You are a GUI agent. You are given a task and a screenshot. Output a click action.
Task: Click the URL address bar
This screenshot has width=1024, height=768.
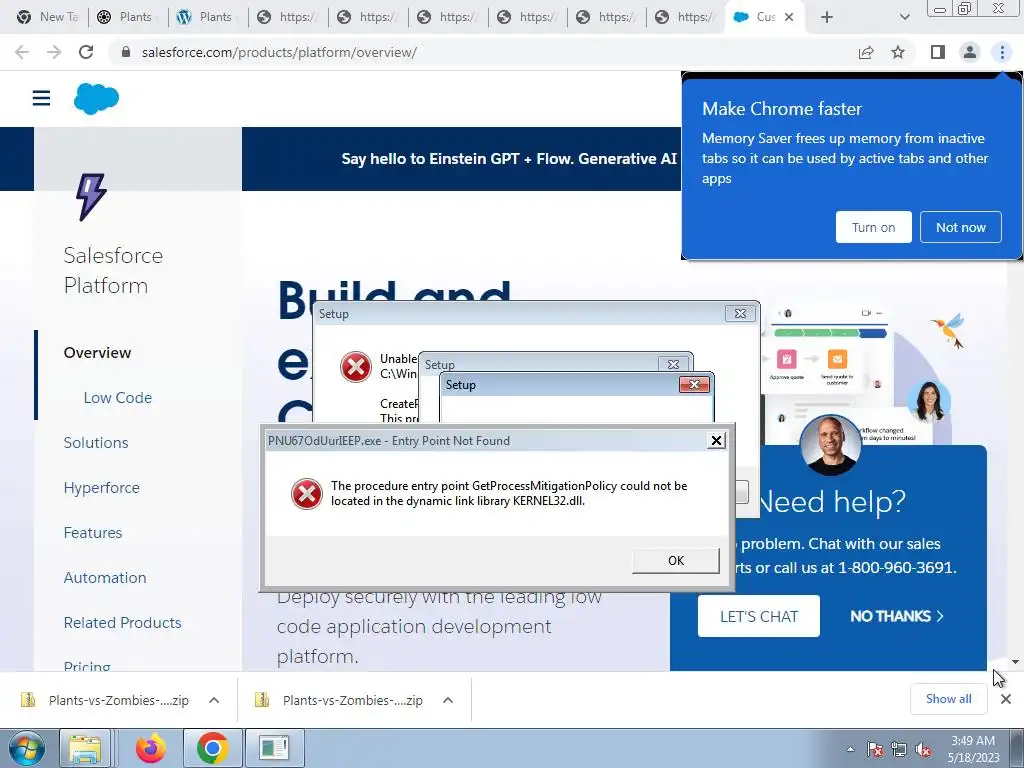coord(483,52)
